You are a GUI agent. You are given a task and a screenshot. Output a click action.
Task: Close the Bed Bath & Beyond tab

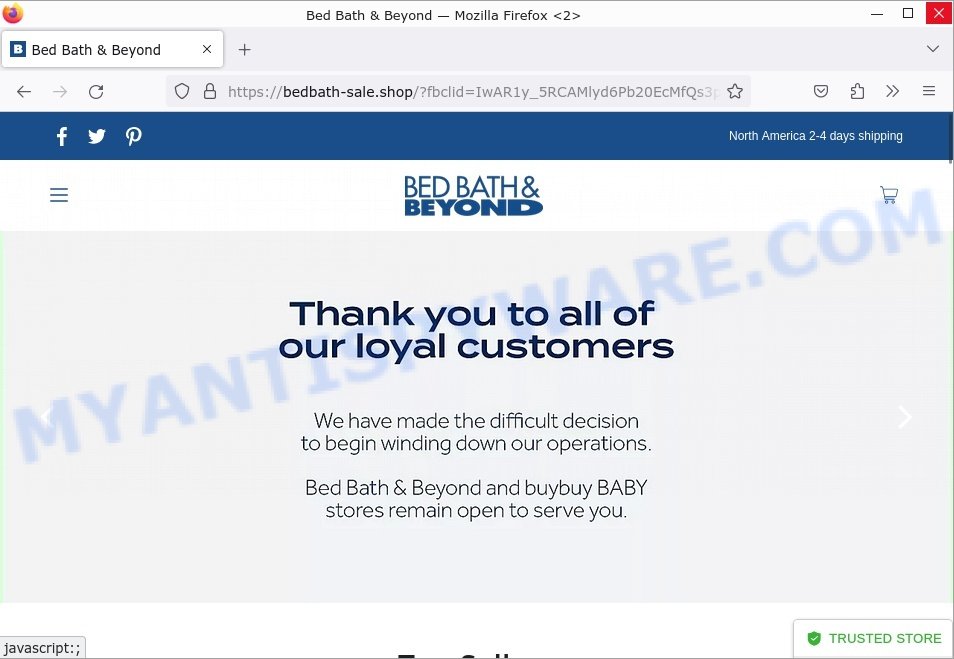(207, 49)
